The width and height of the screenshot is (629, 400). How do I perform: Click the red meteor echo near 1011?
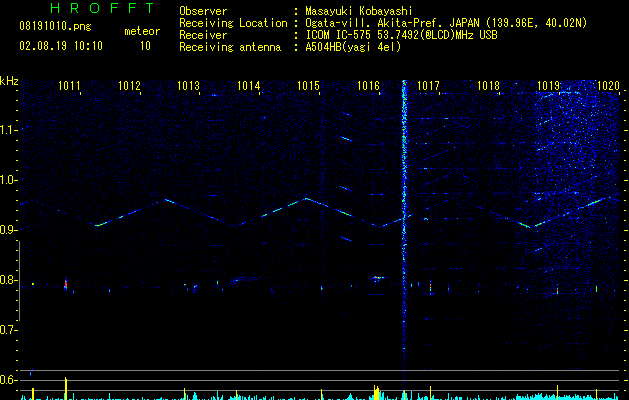[x=66, y=284]
